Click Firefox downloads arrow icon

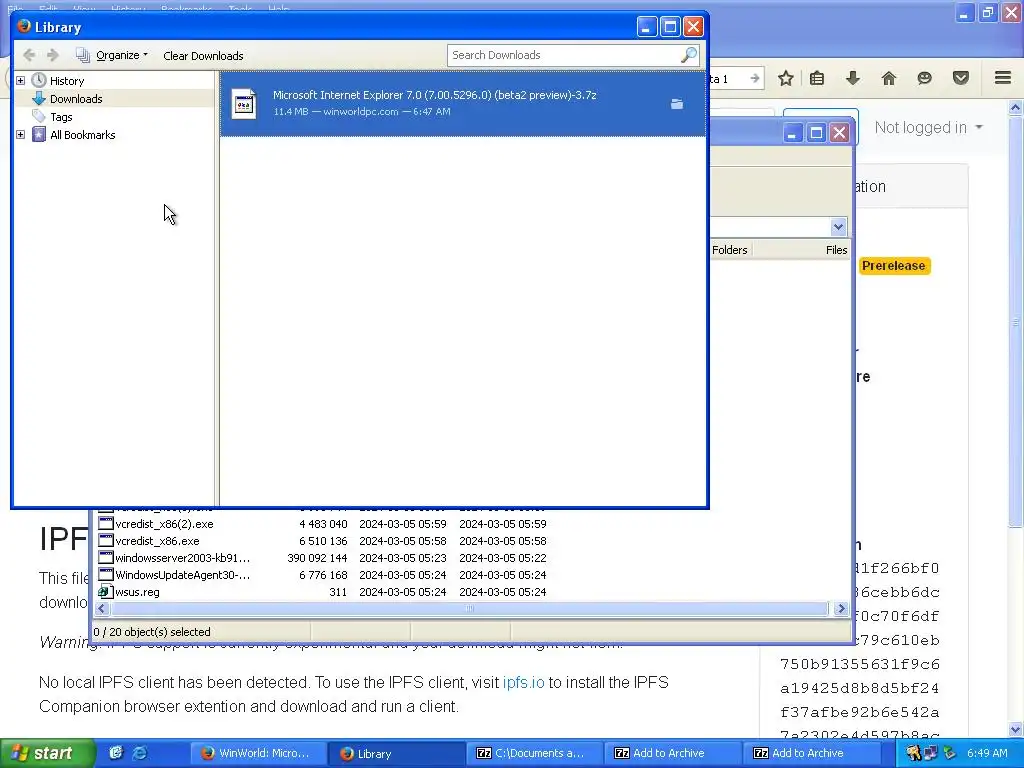[852, 78]
